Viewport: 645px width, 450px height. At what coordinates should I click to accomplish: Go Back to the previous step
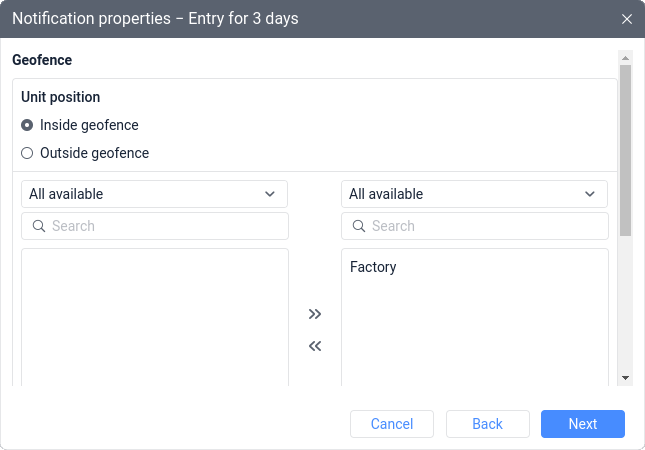point(487,424)
